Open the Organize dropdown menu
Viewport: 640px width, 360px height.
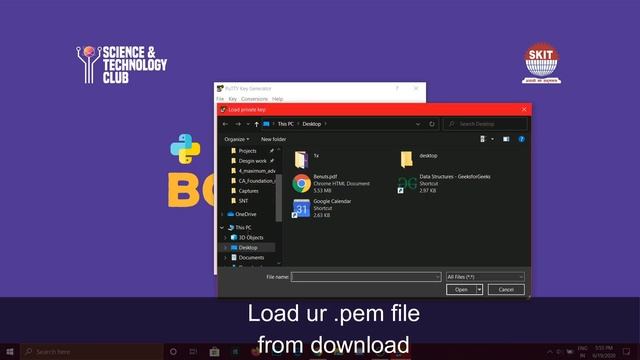click(237, 139)
